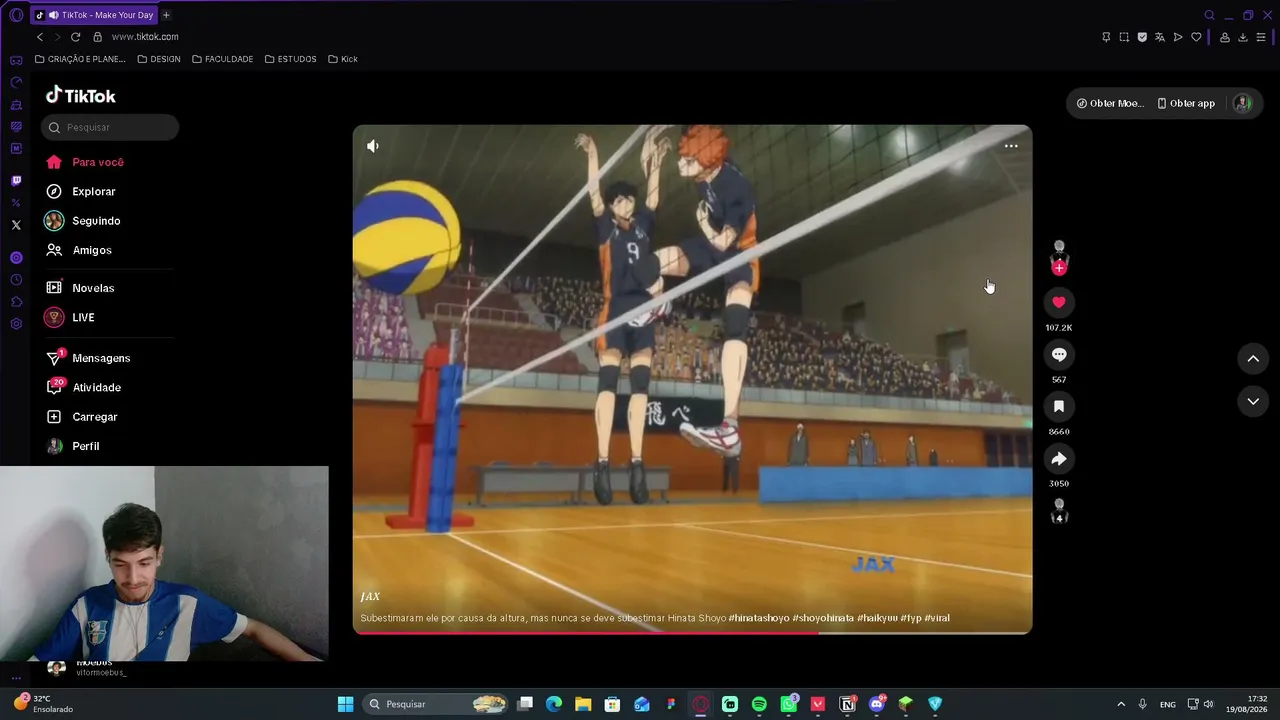1280x720 pixels.
Task: Bookmark the video to favorites
Action: (x=1059, y=406)
